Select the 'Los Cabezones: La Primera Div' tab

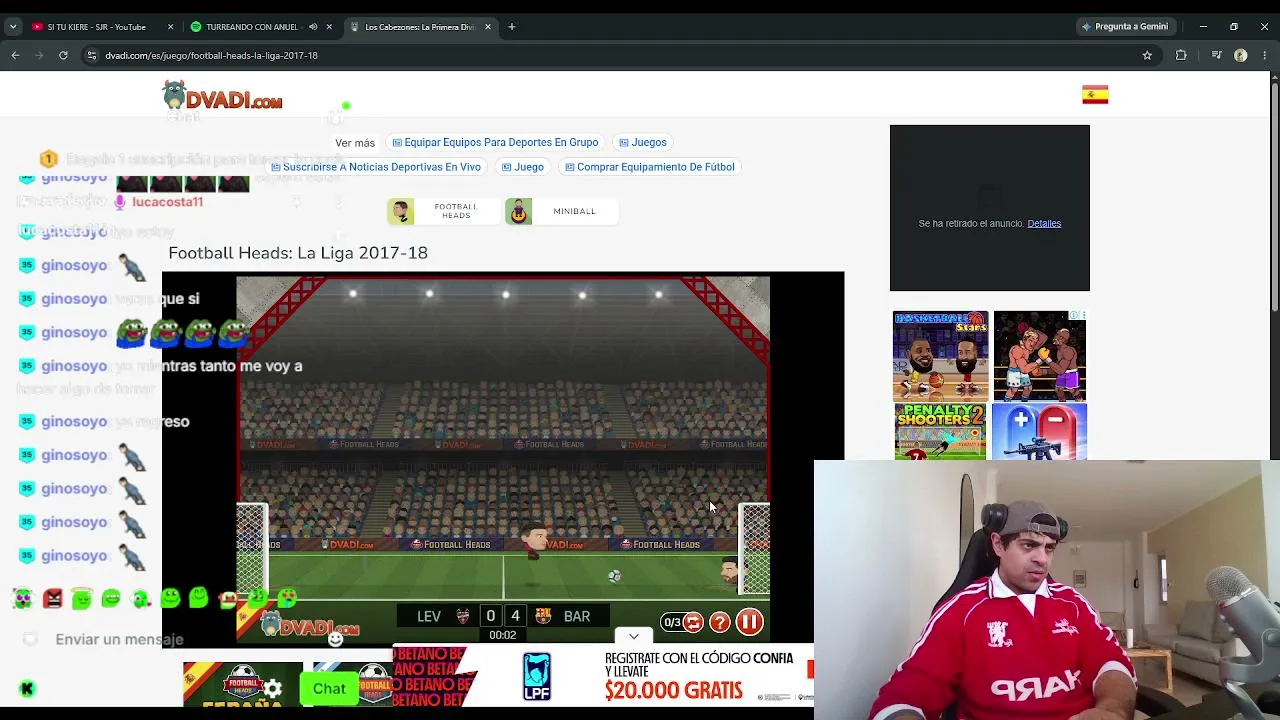(419, 27)
